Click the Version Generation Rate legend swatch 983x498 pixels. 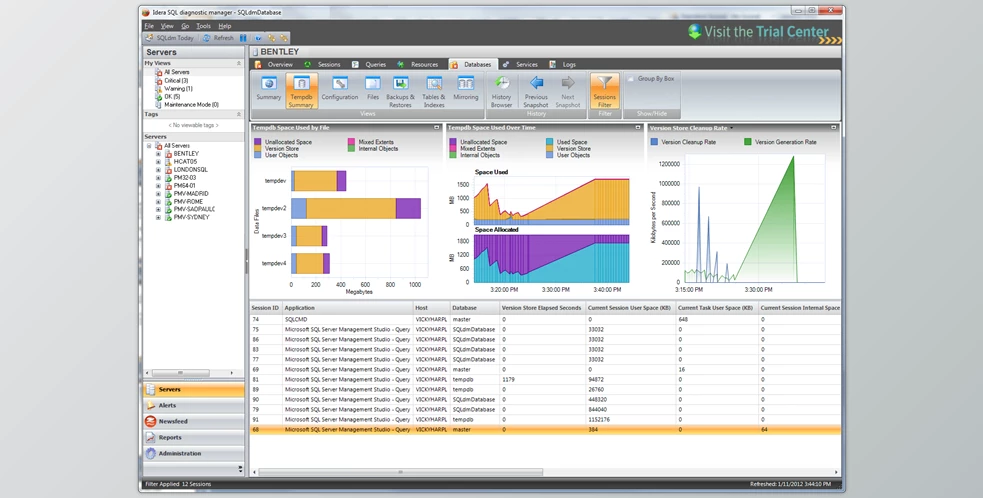point(747,142)
